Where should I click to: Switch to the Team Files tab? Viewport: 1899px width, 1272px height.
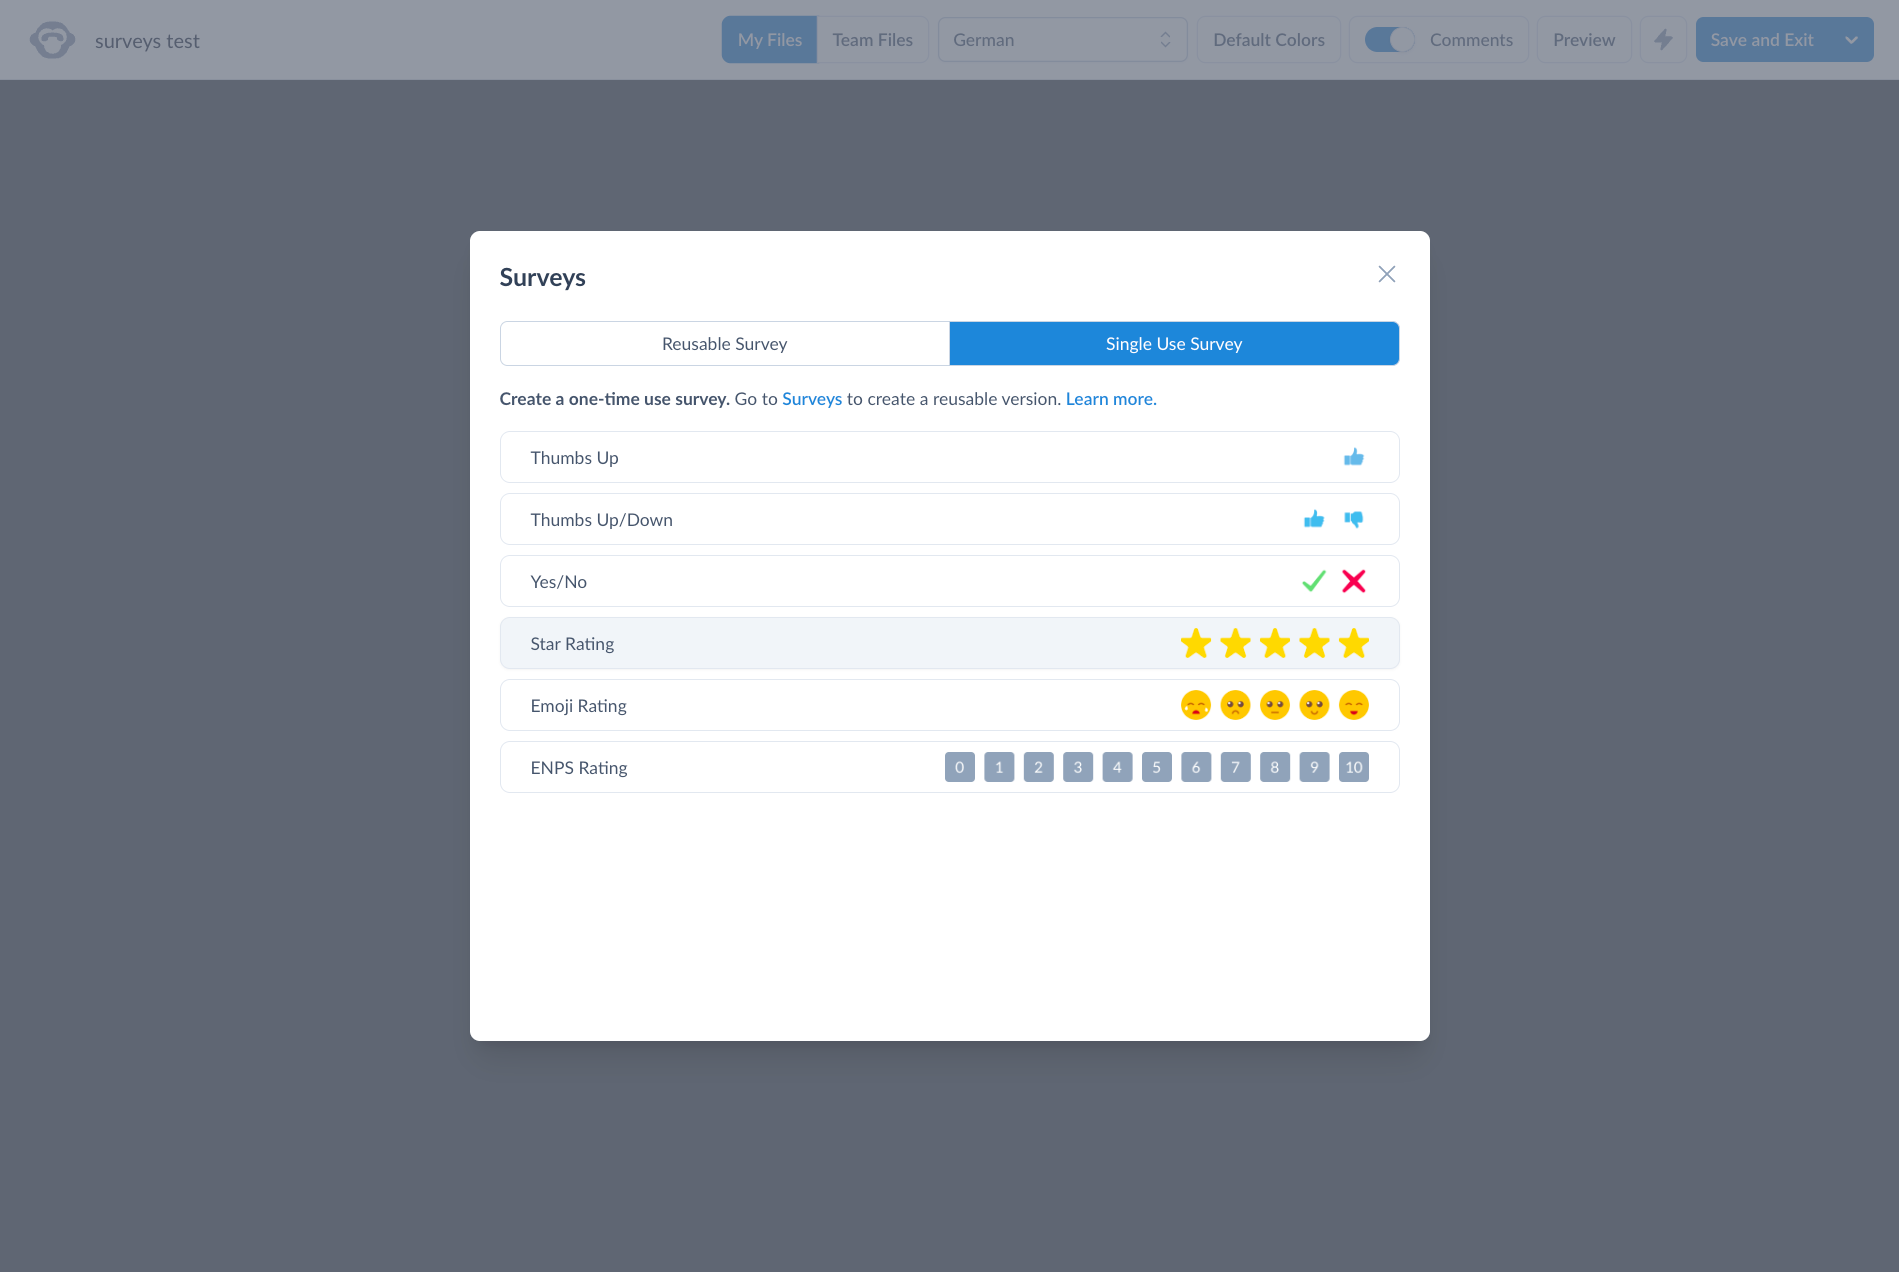tap(872, 39)
